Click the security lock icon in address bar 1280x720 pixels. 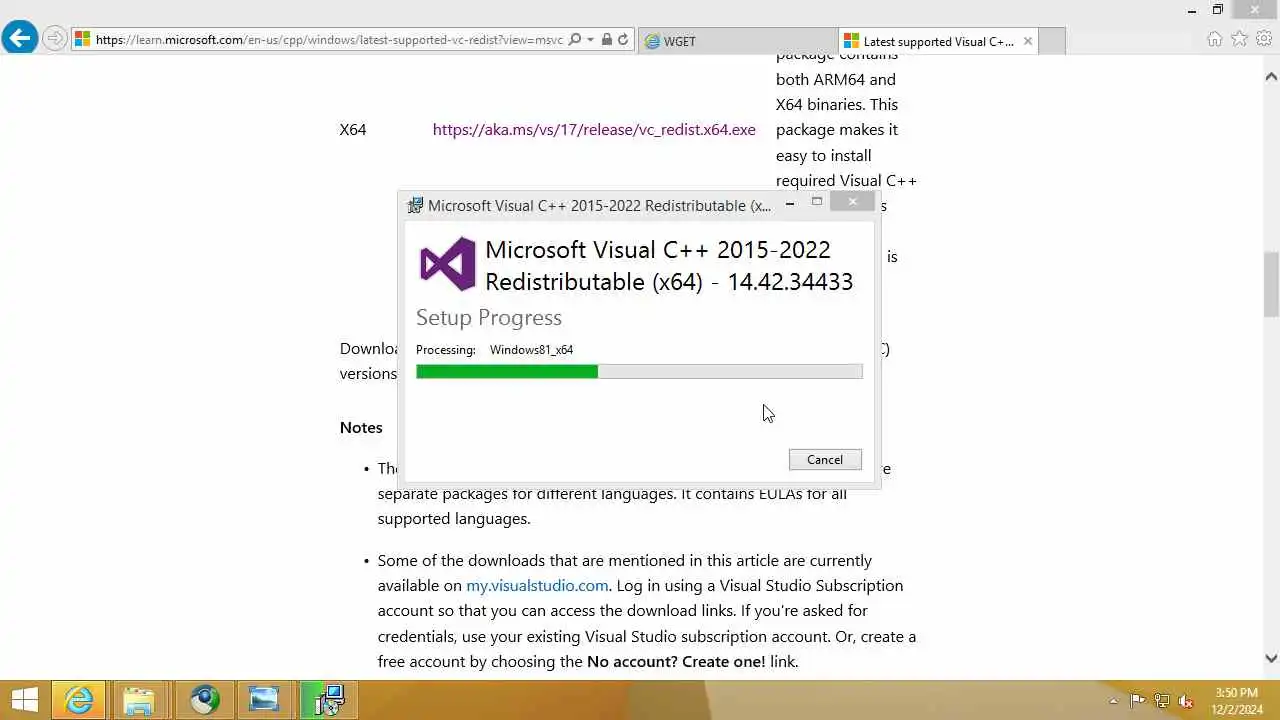coord(607,40)
